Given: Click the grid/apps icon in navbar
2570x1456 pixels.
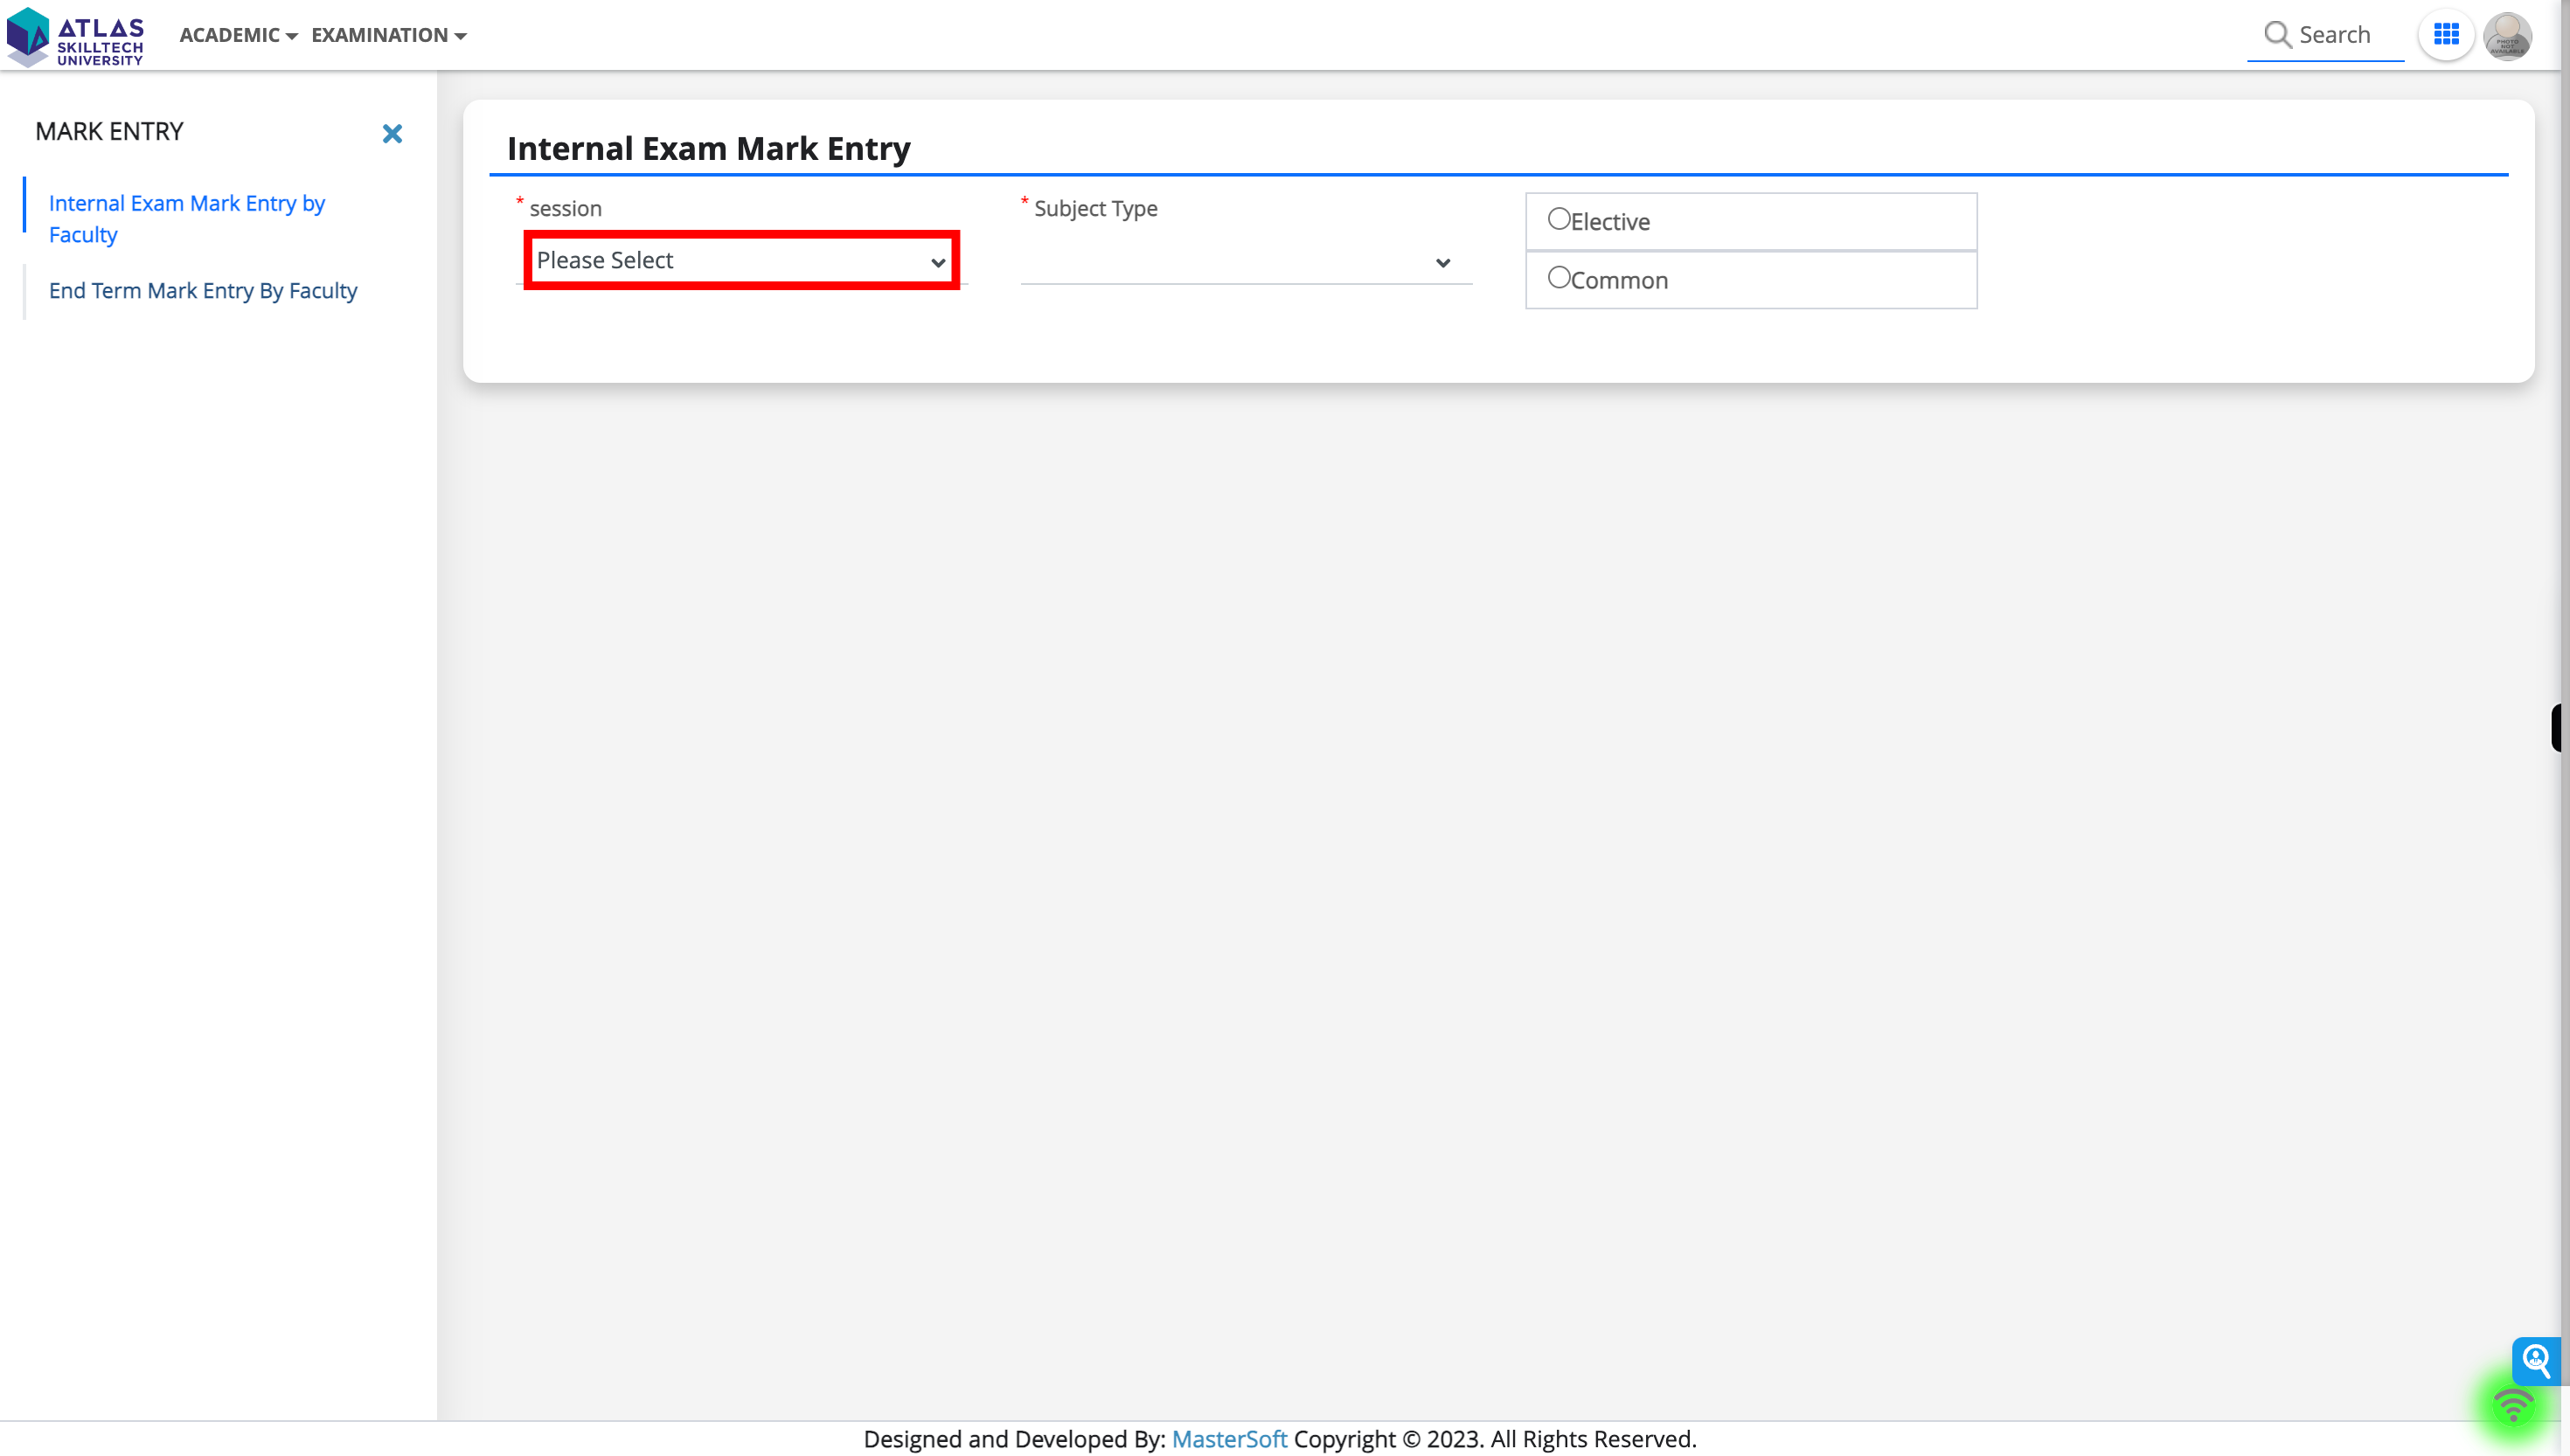Looking at the screenshot, I should click(2445, 33).
